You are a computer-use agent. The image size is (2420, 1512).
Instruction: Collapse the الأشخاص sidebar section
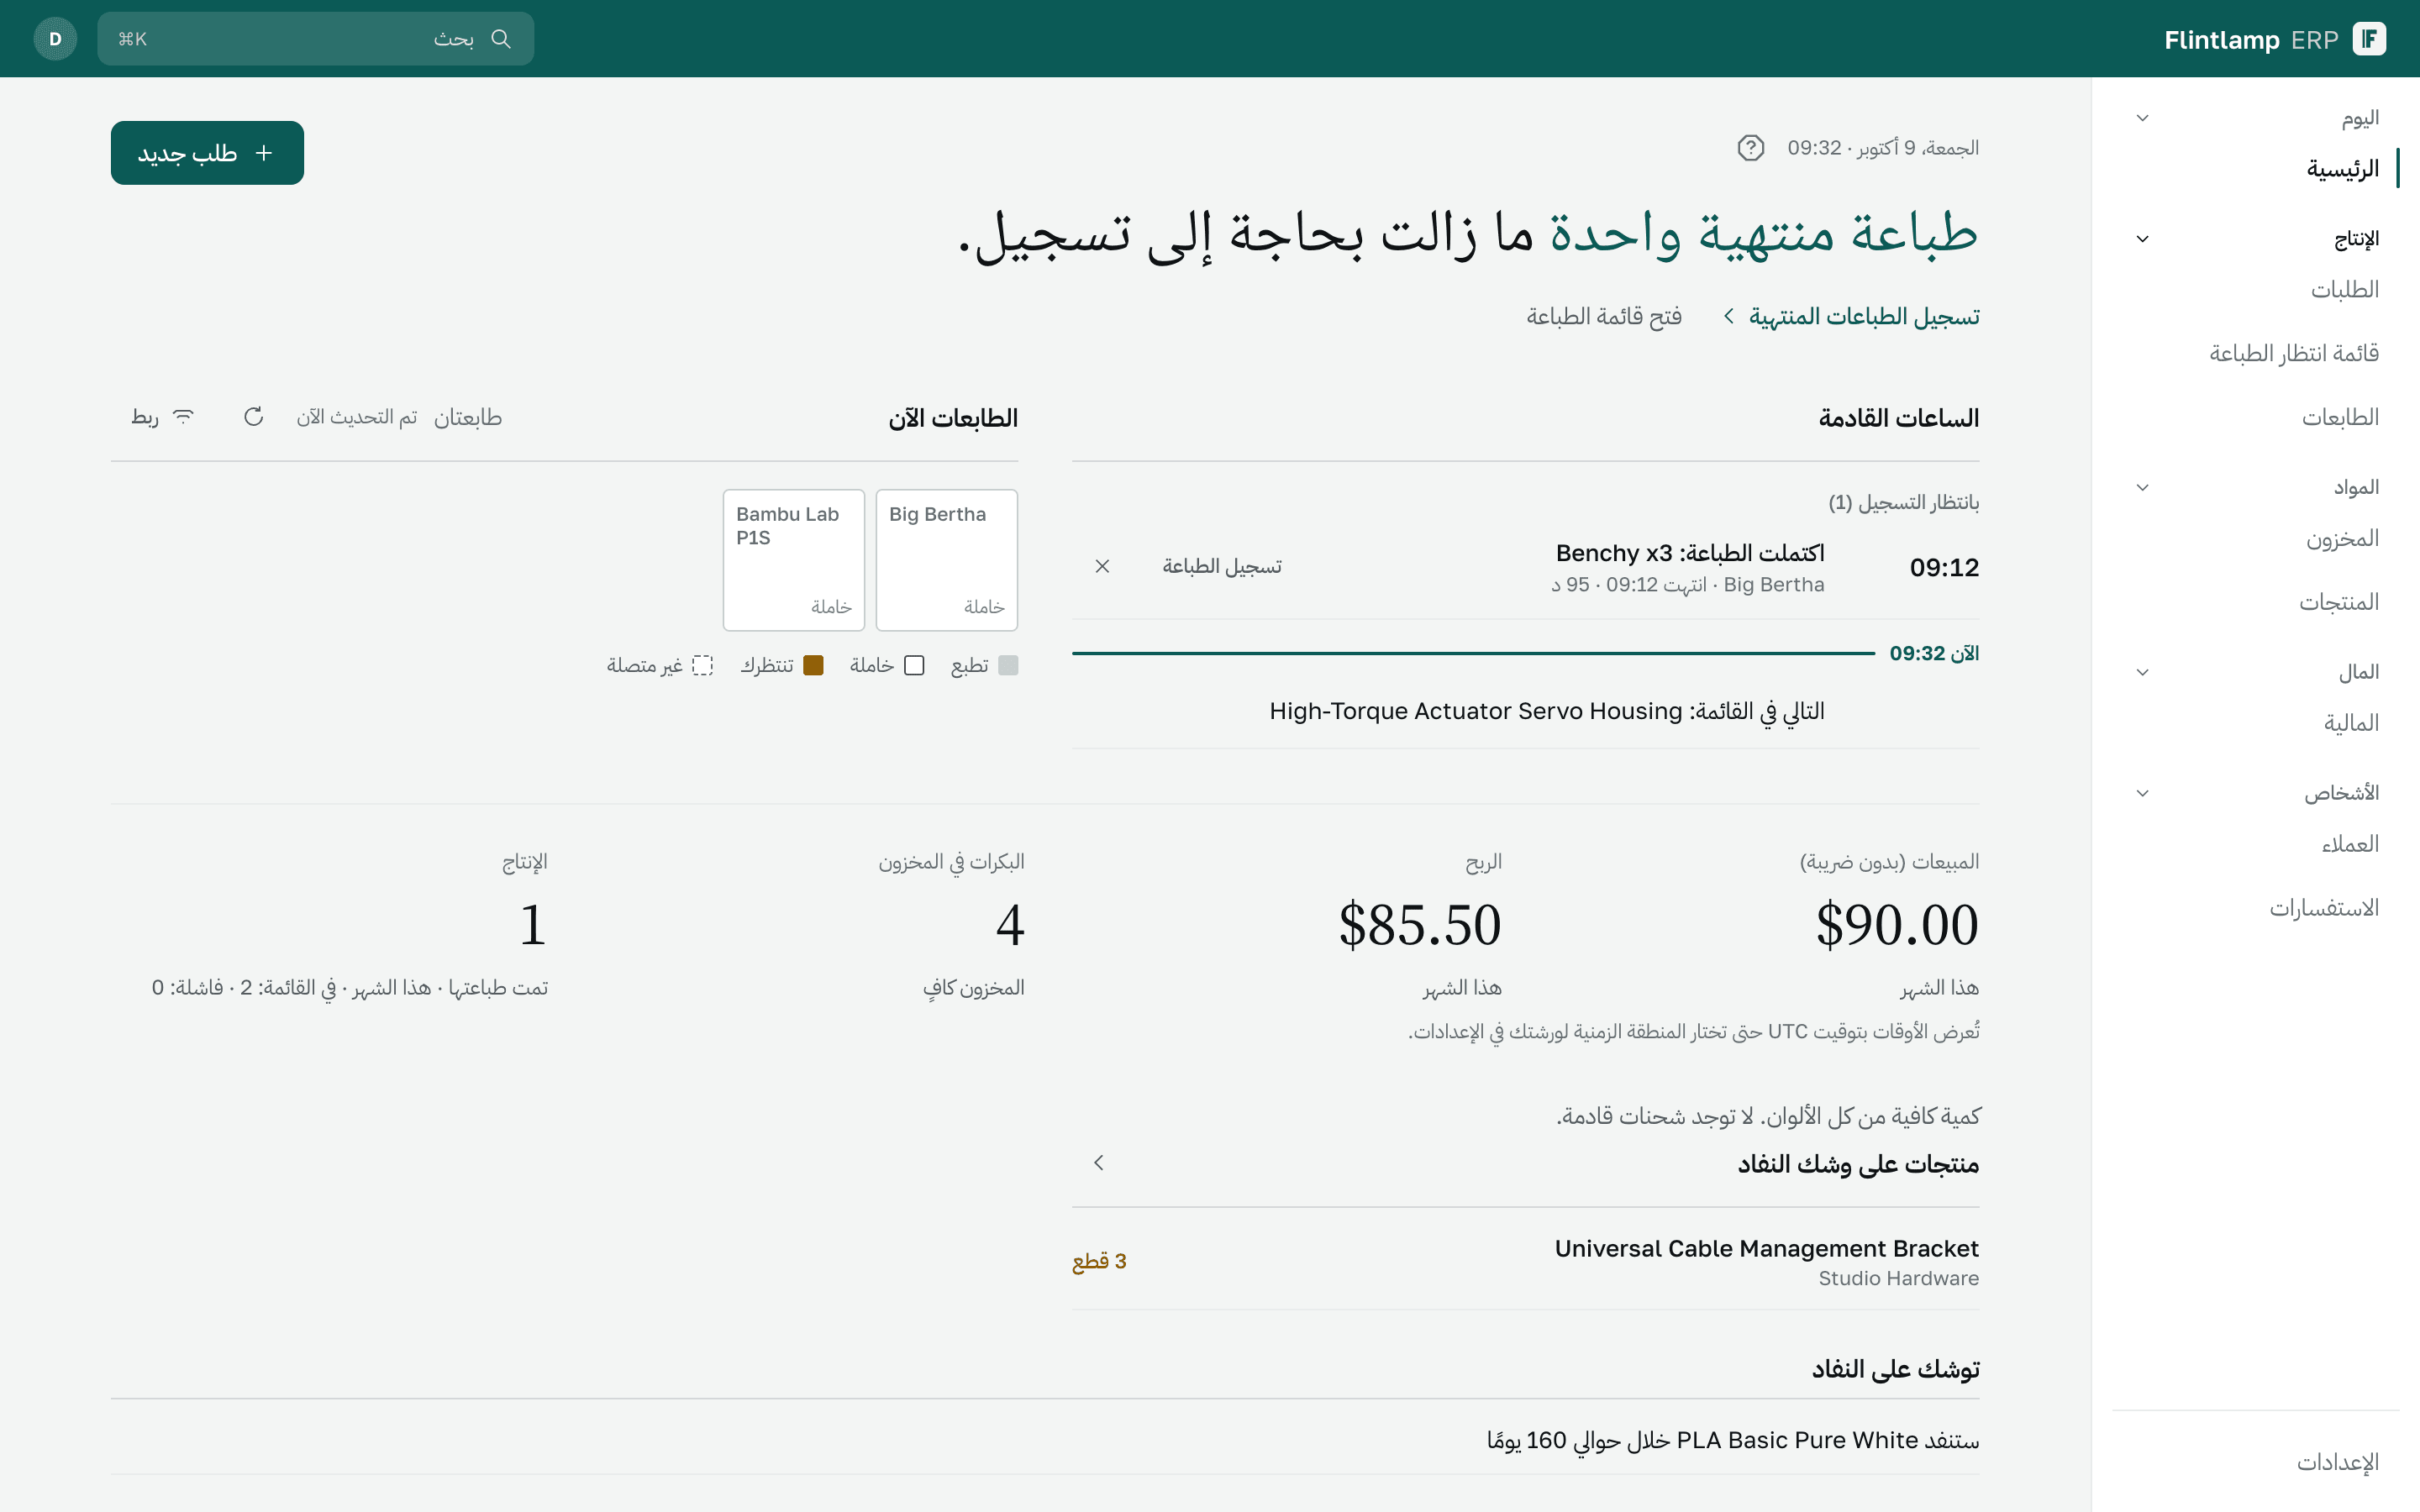click(x=2142, y=793)
